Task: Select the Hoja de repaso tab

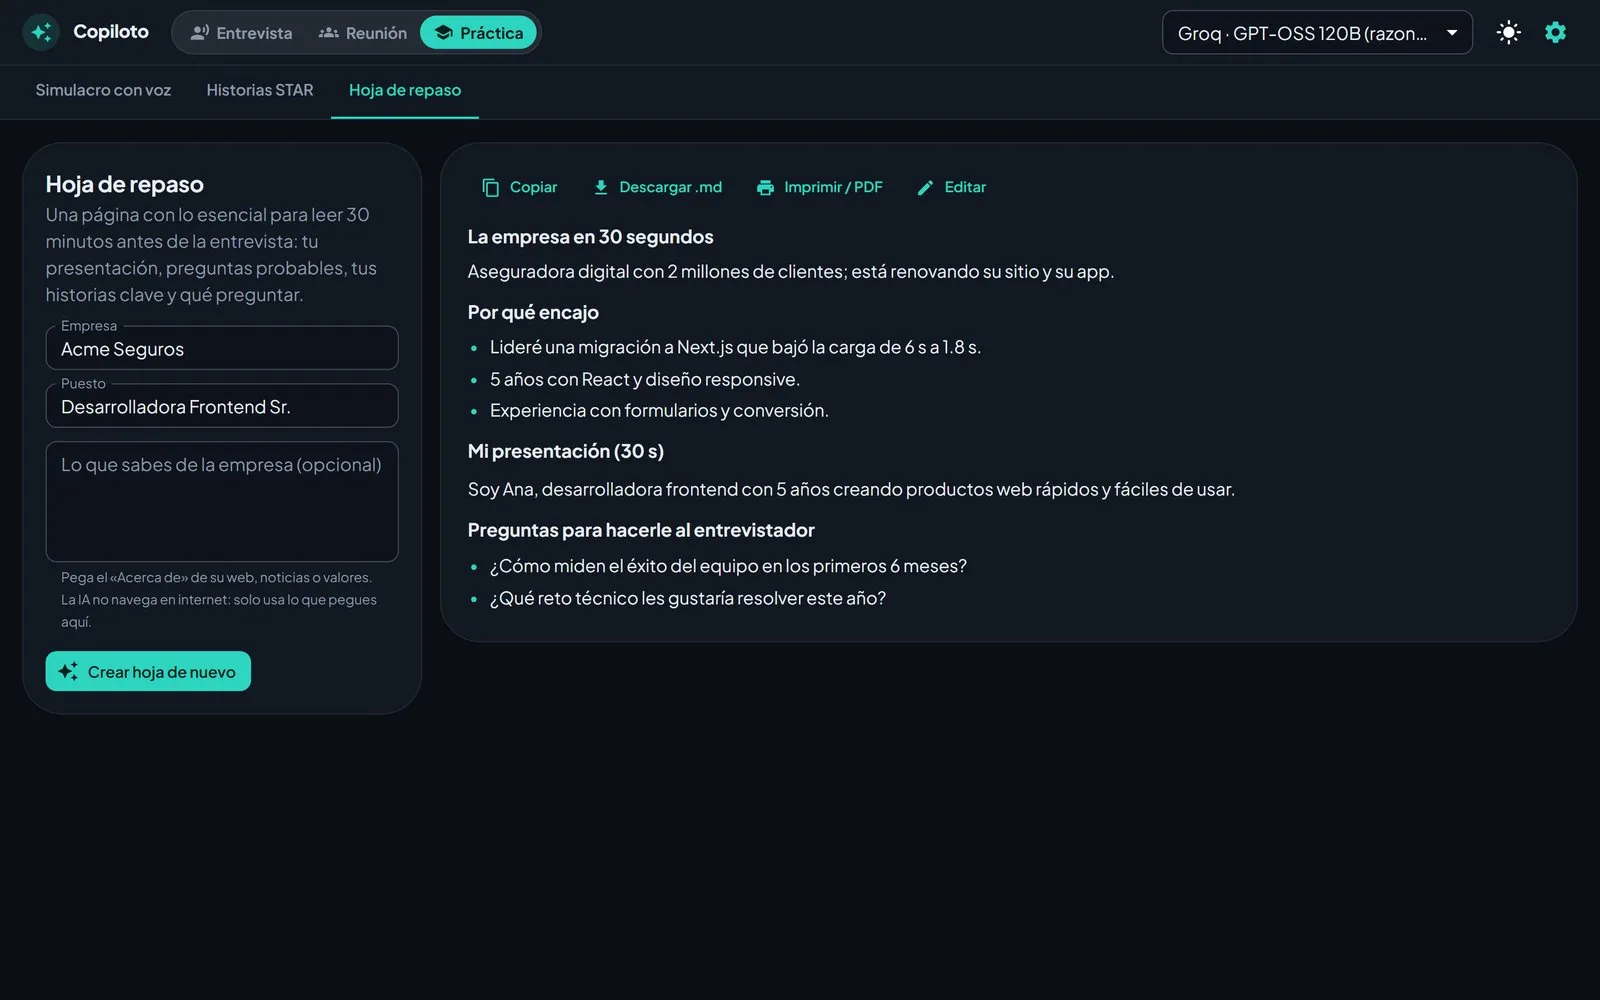Action: [405, 90]
